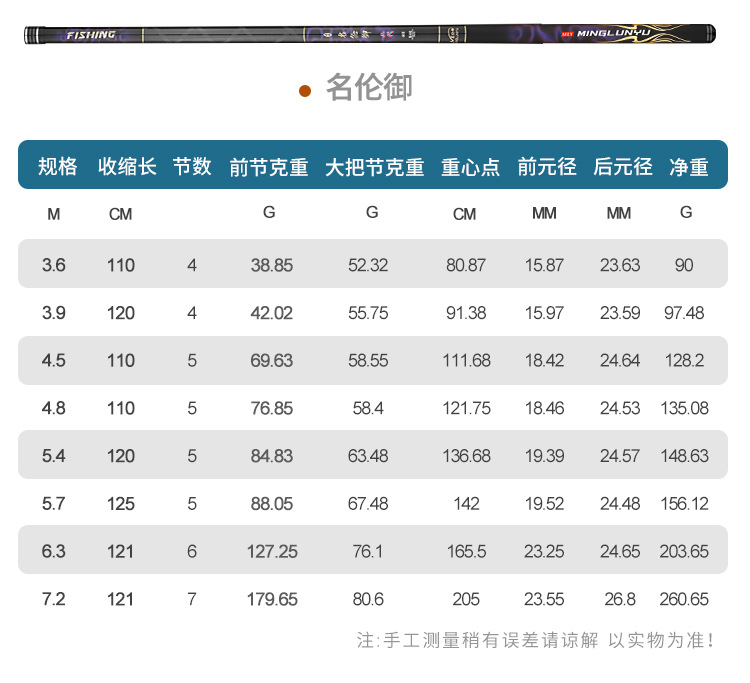Click the 91.38 center of gravity value
Image resolution: width=750 pixels, height=683 pixels.
click(466, 313)
